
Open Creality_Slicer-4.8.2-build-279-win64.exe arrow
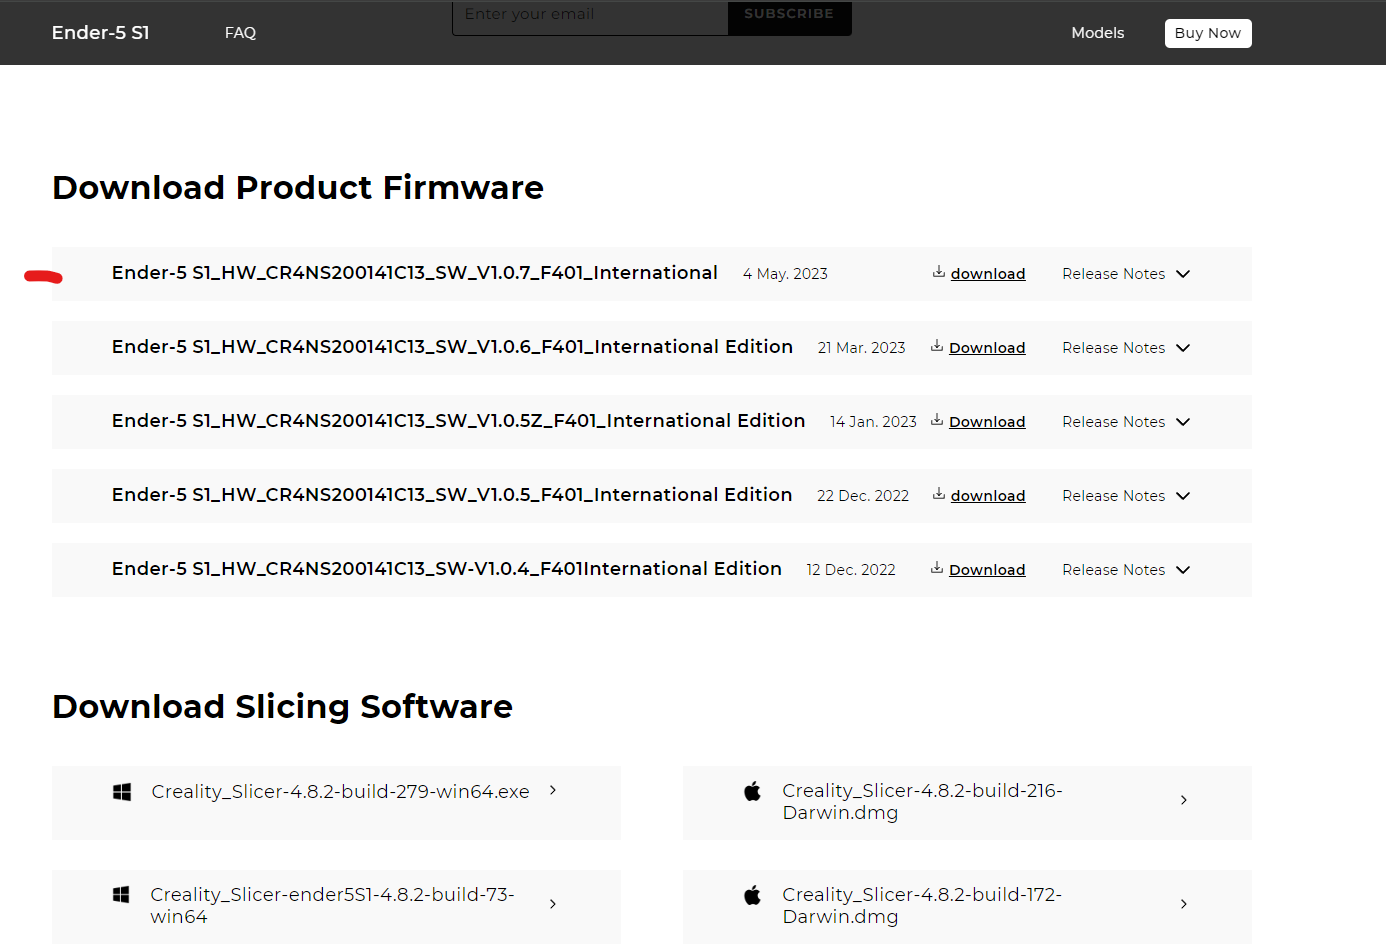[x=553, y=790]
